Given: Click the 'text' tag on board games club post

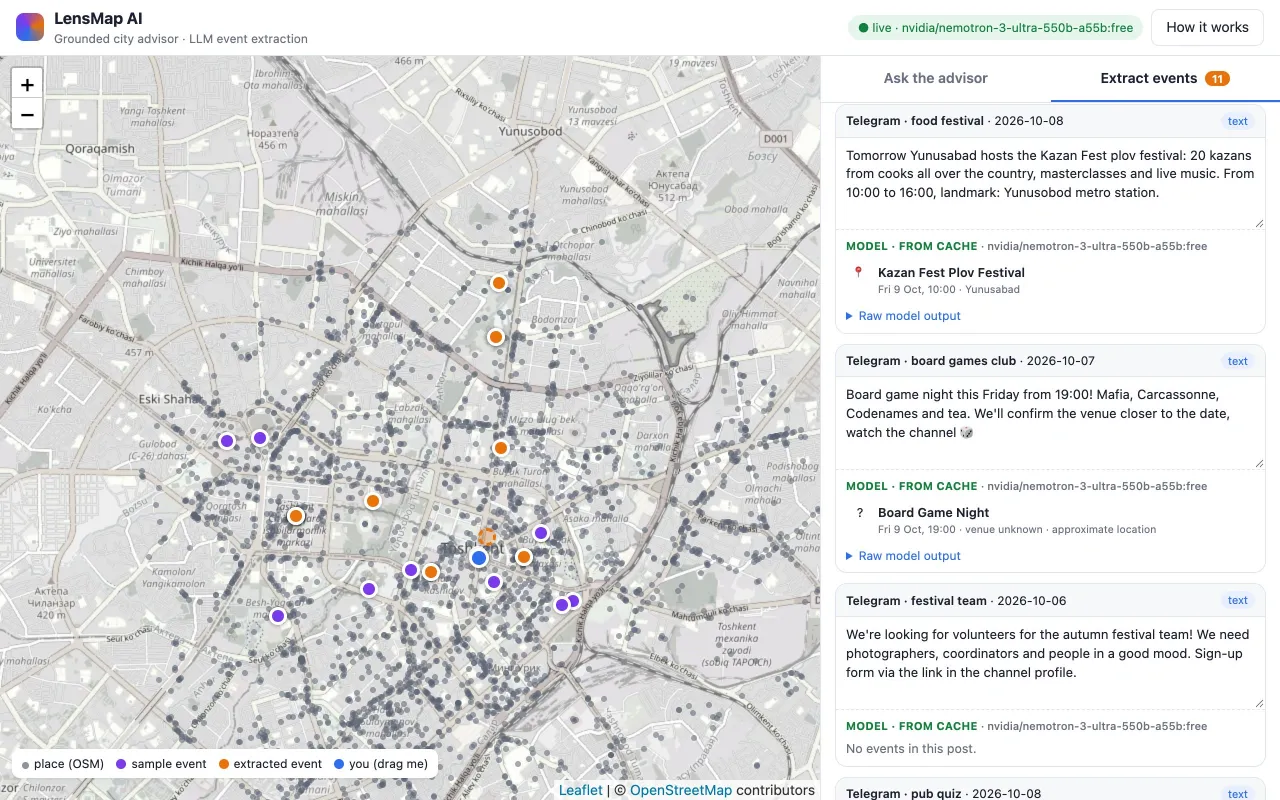Looking at the screenshot, I should pyautogui.click(x=1238, y=361).
